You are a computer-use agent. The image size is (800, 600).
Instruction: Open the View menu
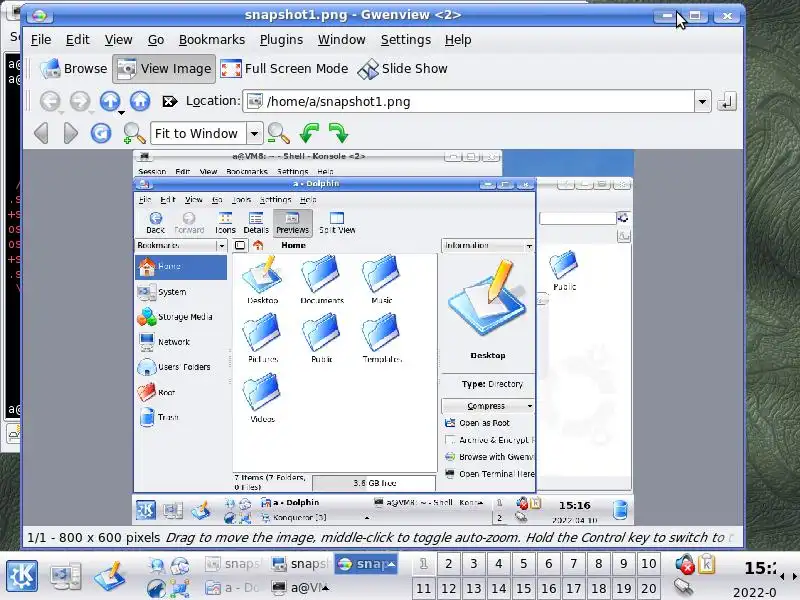pyautogui.click(x=118, y=40)
